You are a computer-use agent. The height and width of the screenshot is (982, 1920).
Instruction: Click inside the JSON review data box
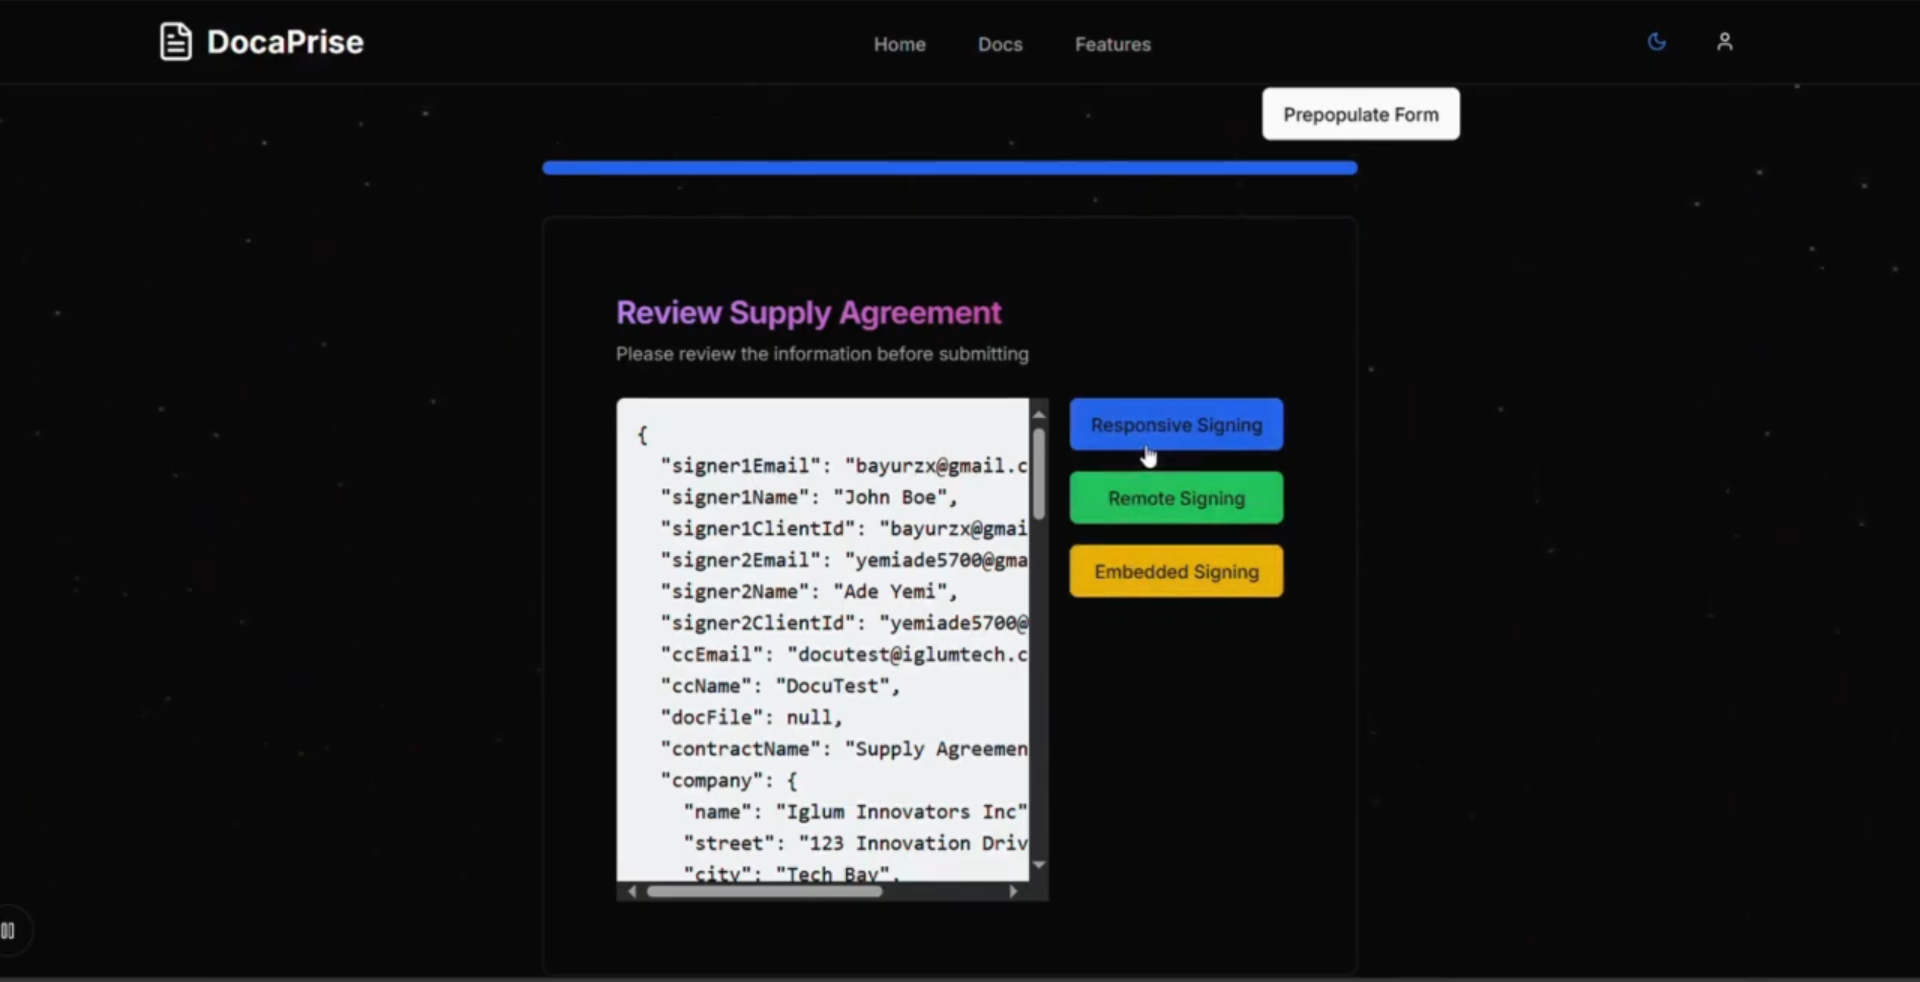[822, 640]
